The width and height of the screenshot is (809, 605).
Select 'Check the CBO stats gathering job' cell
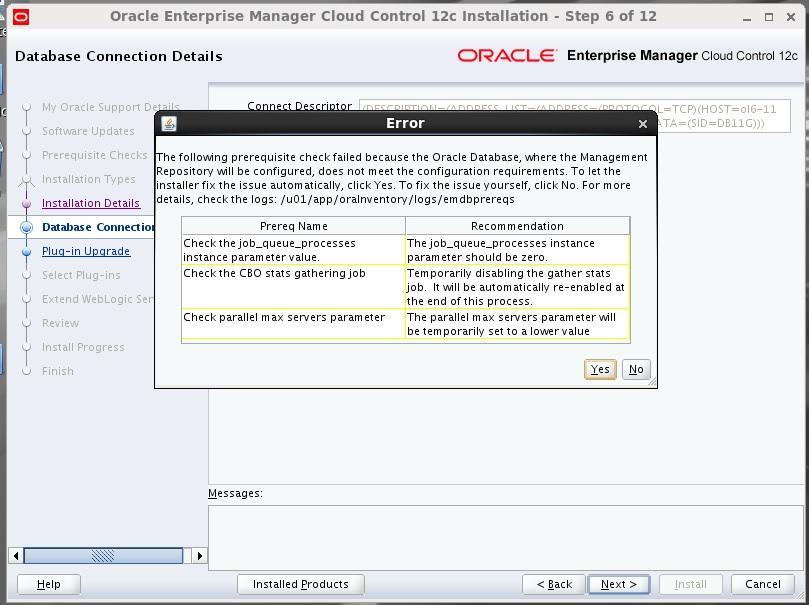[294, 287]
